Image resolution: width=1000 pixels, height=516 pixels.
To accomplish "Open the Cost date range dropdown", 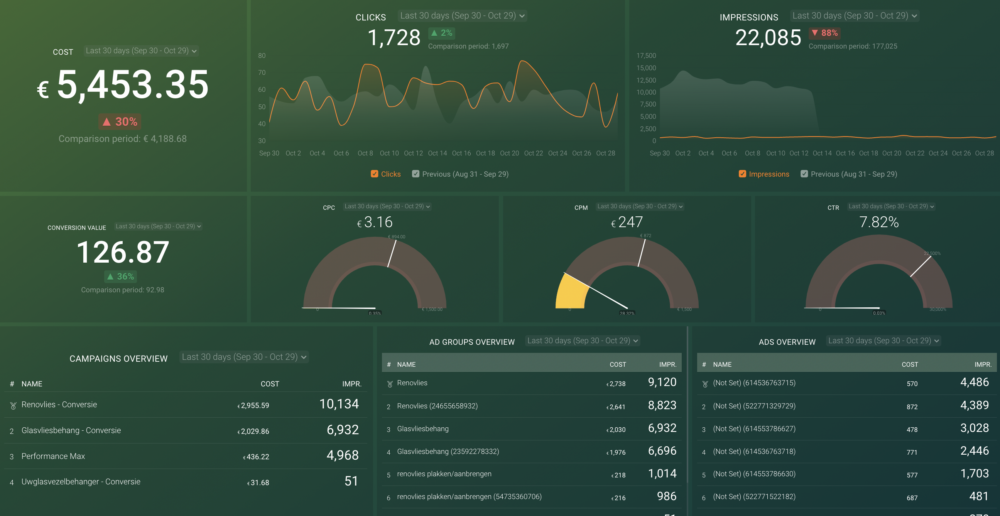I will (x=141, y=51).
